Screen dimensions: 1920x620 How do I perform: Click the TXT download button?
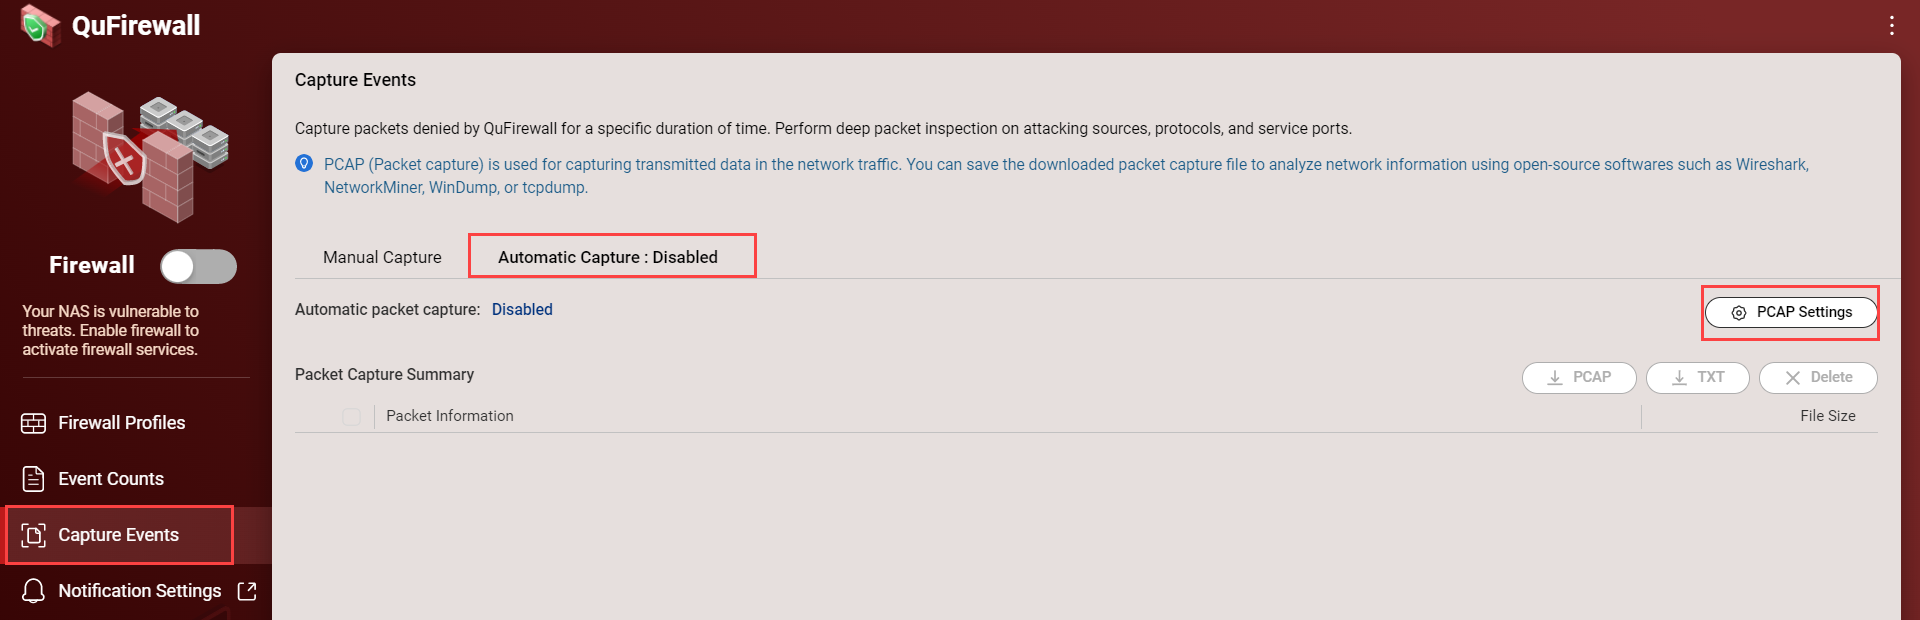(x=1697, y=378)
